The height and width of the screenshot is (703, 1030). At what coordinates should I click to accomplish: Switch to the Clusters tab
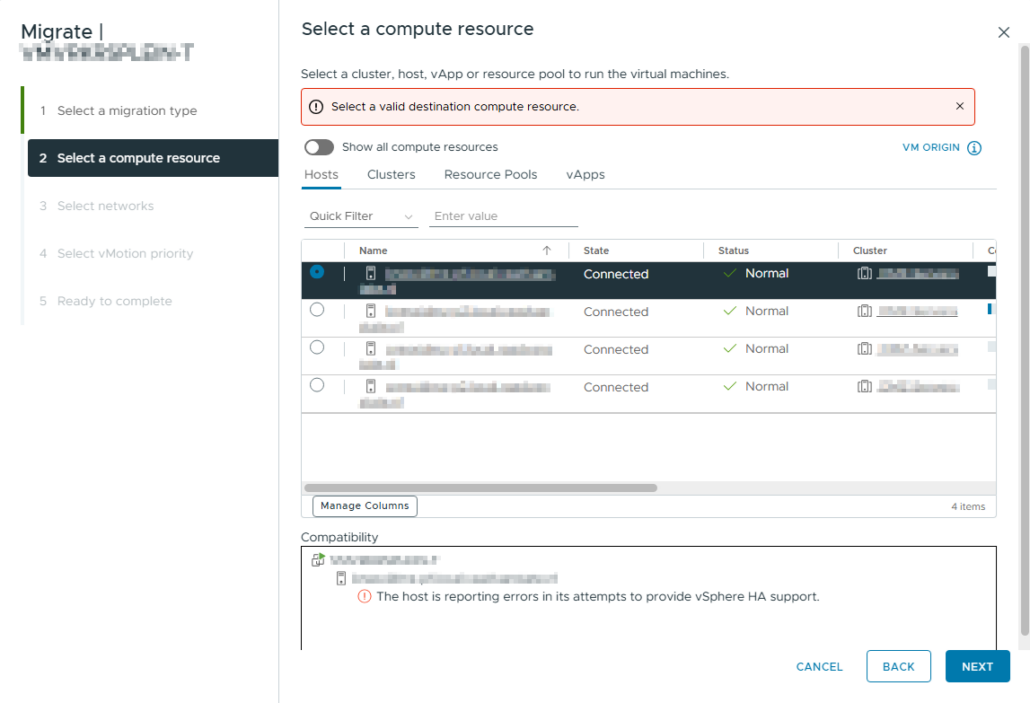pyautogui.click(x=391, y=174)
